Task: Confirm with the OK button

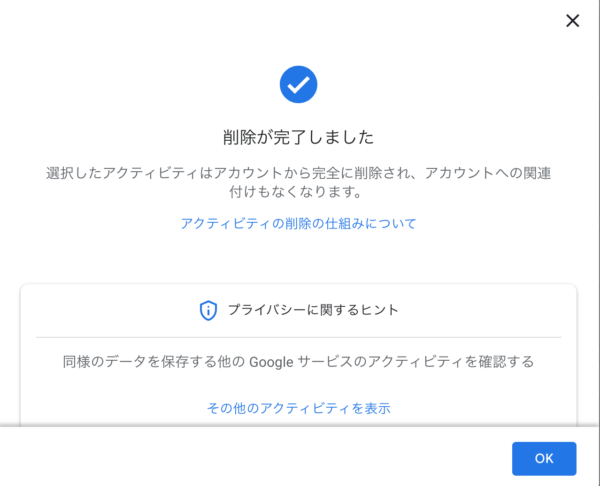Action: click(544, 458)
